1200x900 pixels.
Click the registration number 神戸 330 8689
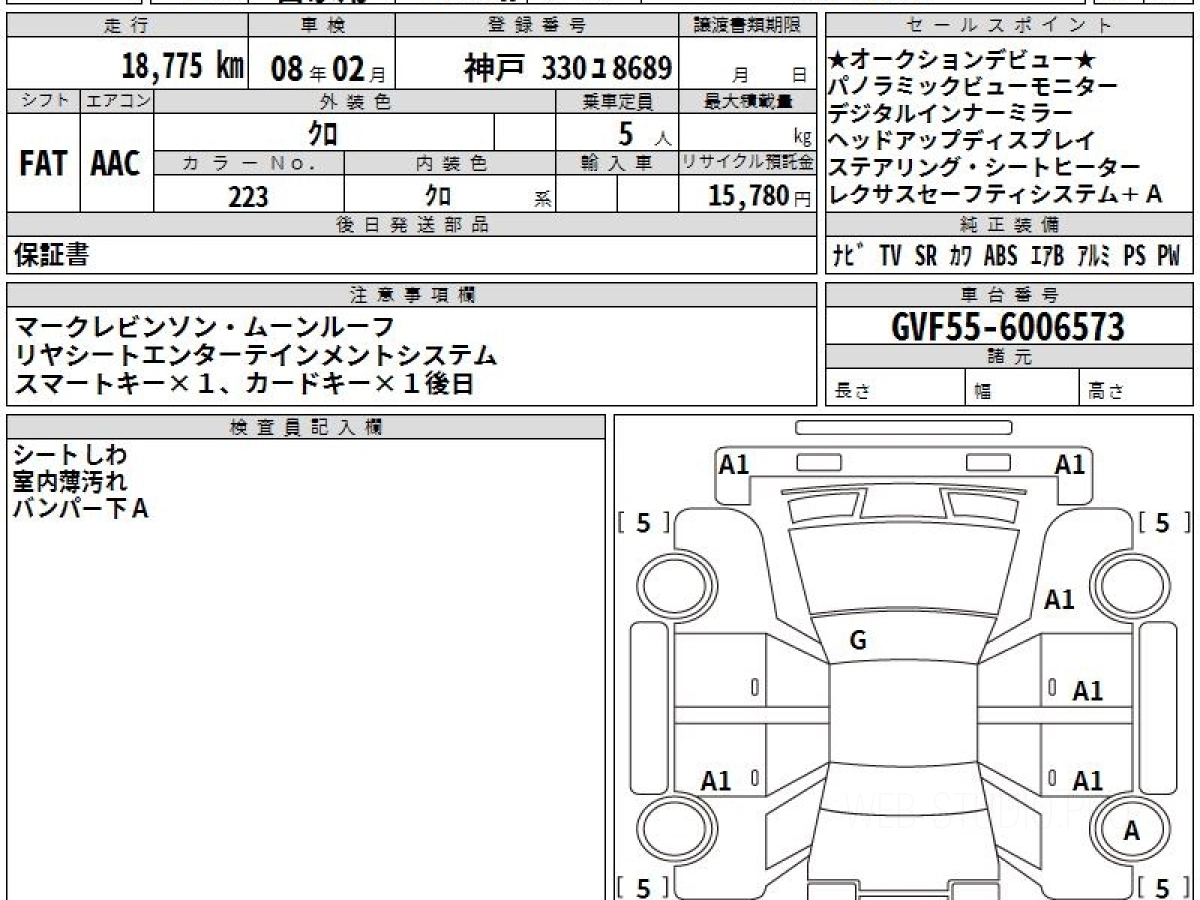pyautogui.click(x=567, y=68)
